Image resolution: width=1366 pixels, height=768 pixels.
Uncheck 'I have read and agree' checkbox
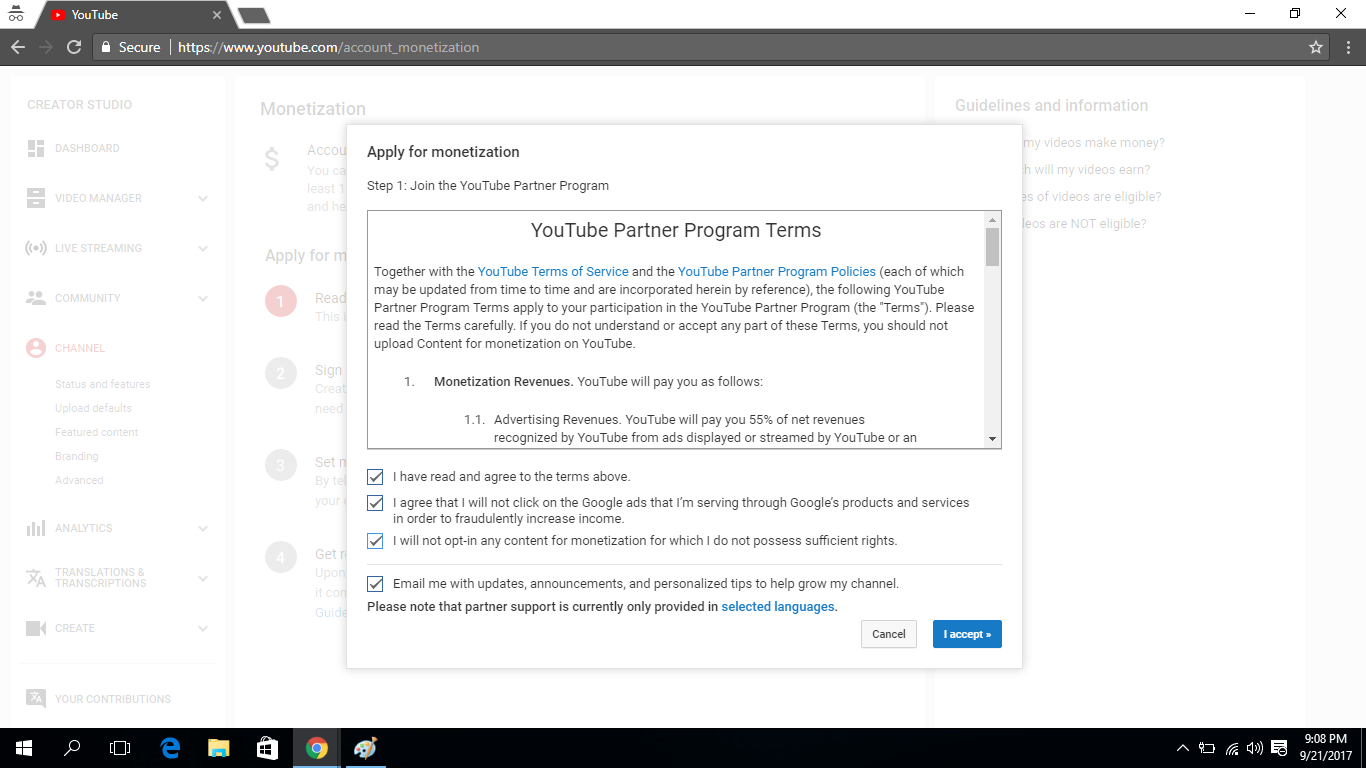(375, 477)
